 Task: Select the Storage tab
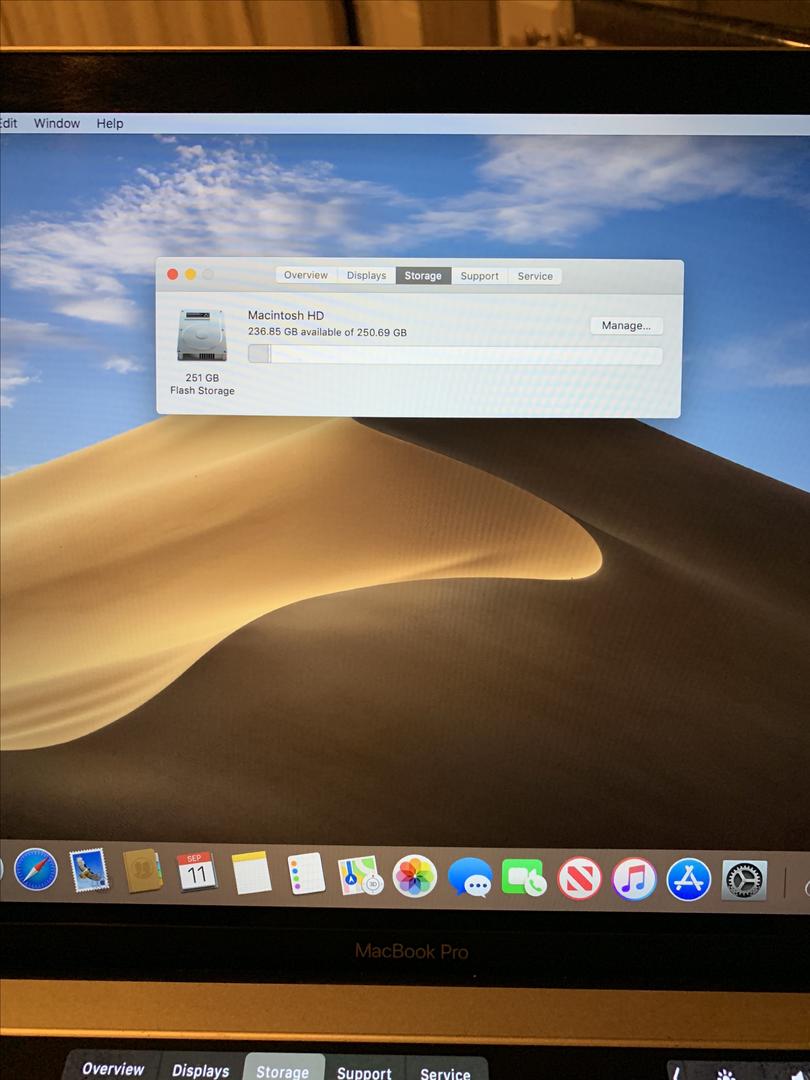coord(423,276)
